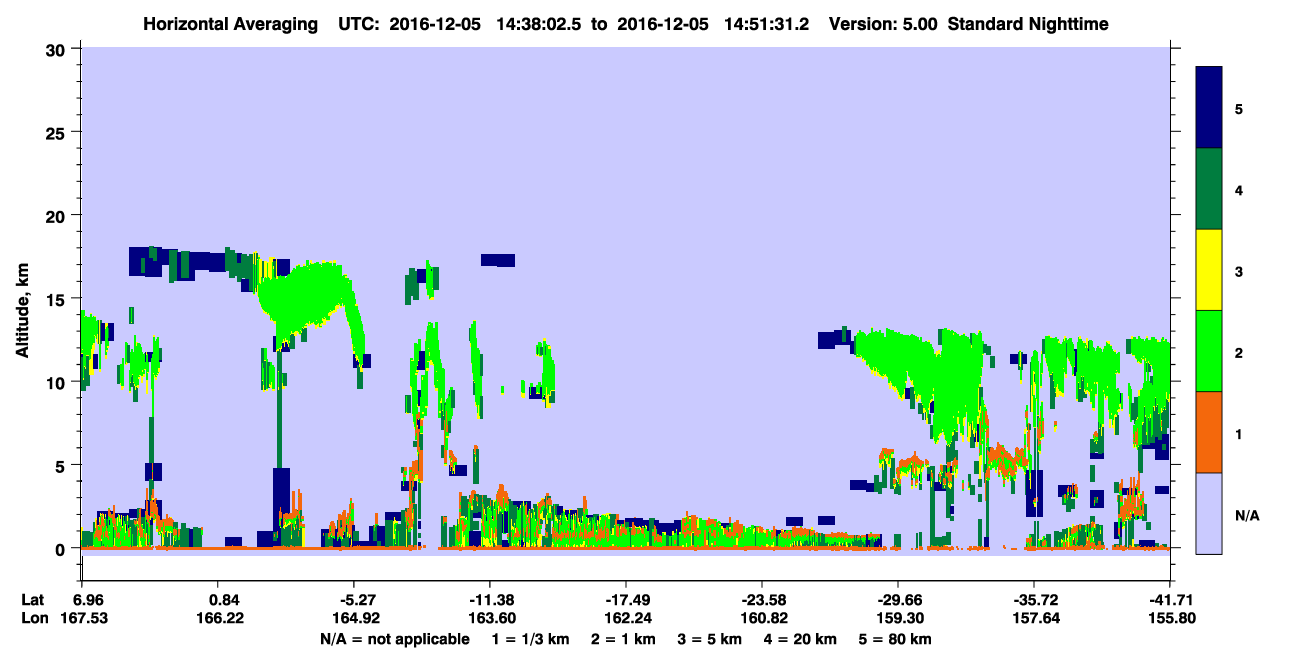Click the colorbar label '1'
1300x667 pixels.
1239,433
